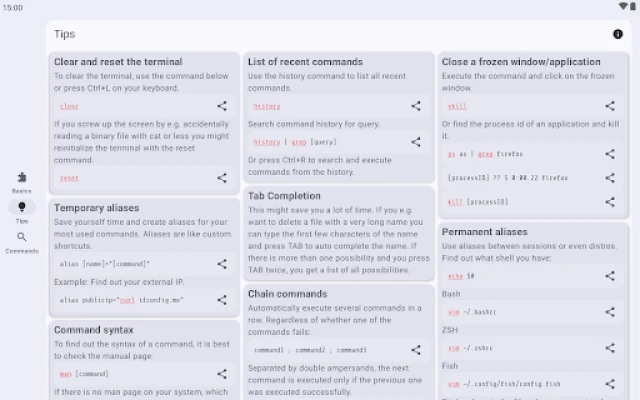Image resolution: width=640 pixels, height=400 pixels.
Task: Share the echo $0 command
Action: point(610,275)
